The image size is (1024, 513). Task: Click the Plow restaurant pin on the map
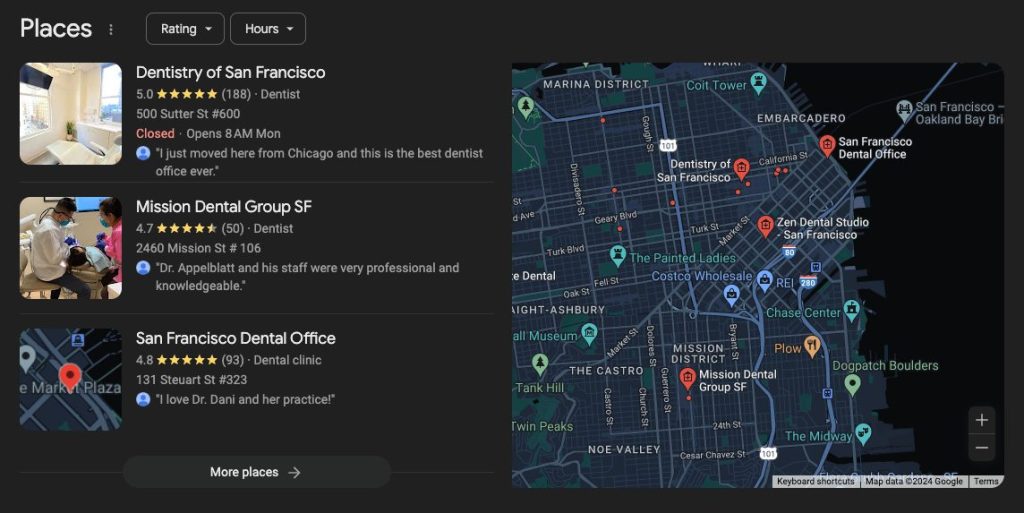[811, 347]
